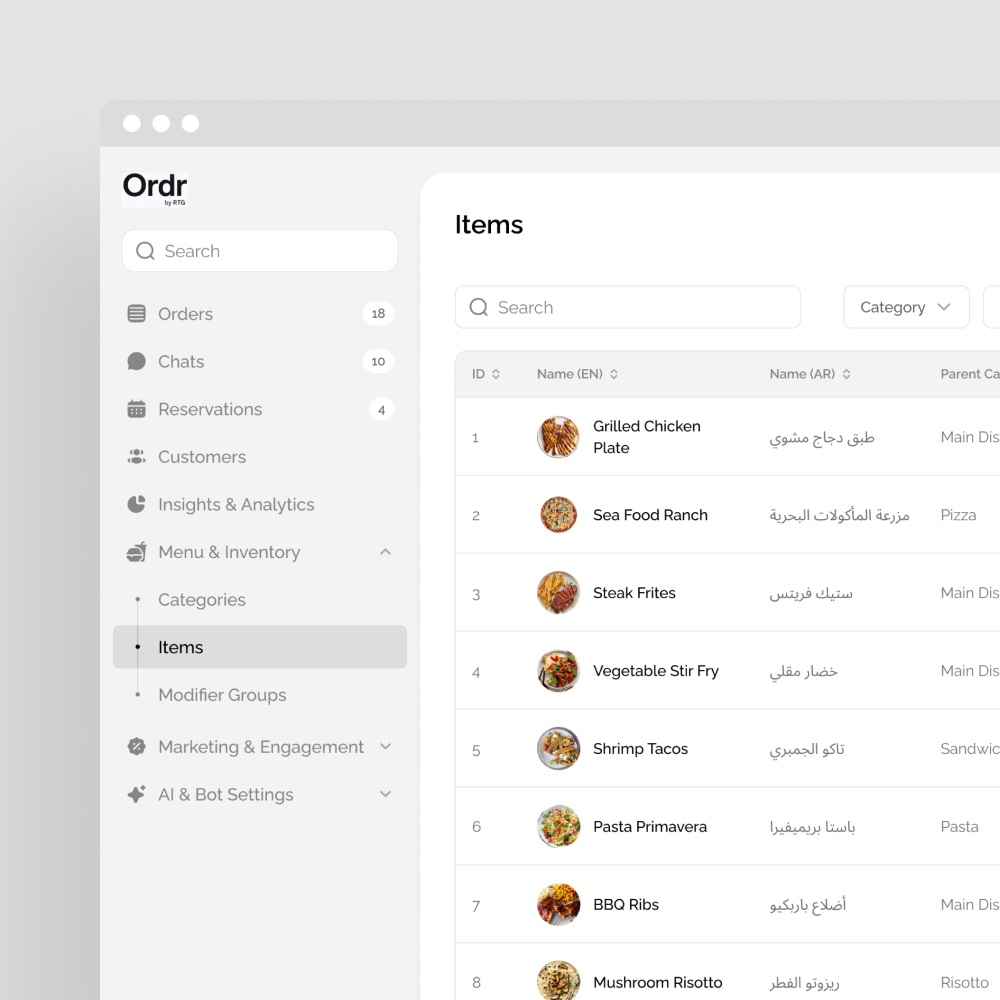Screen dimensions: 1000x1000
Task: Click the Arabic name for BBQ Ribs
Action: pyautogui.click(x=807, y=905)
